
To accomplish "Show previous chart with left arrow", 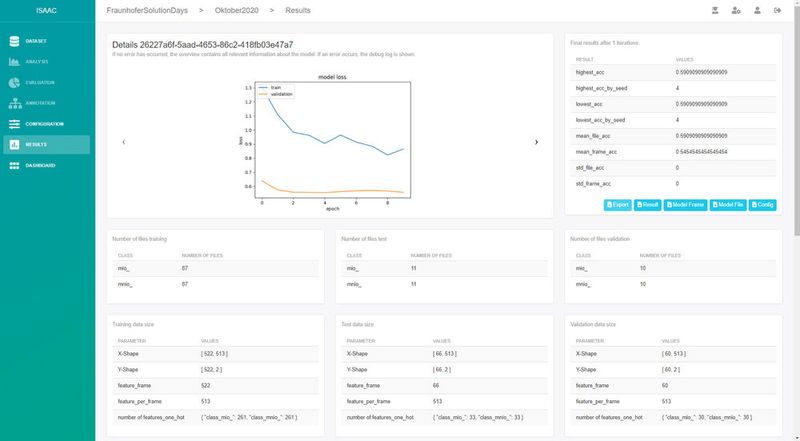I will pos(123,142).
